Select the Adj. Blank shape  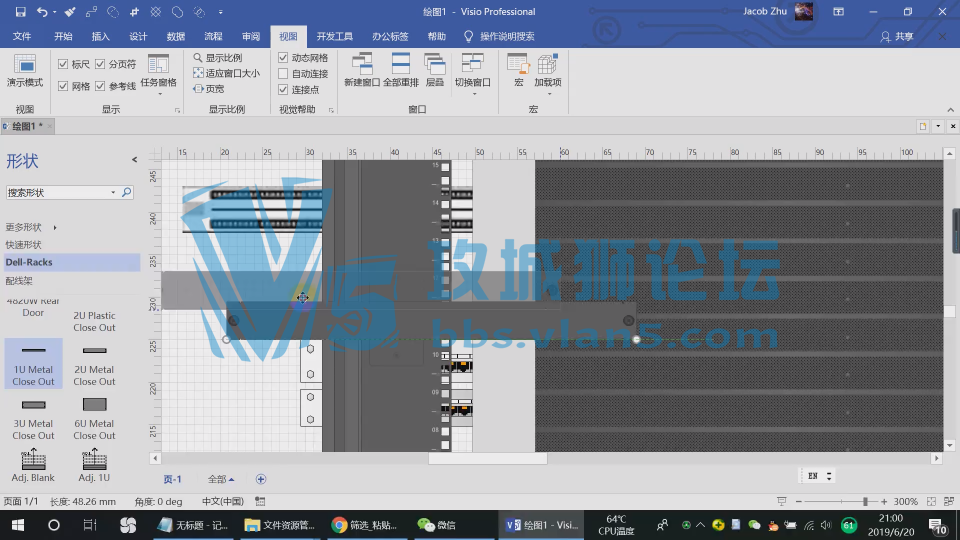pyautogui.click(x=34, y=465)
